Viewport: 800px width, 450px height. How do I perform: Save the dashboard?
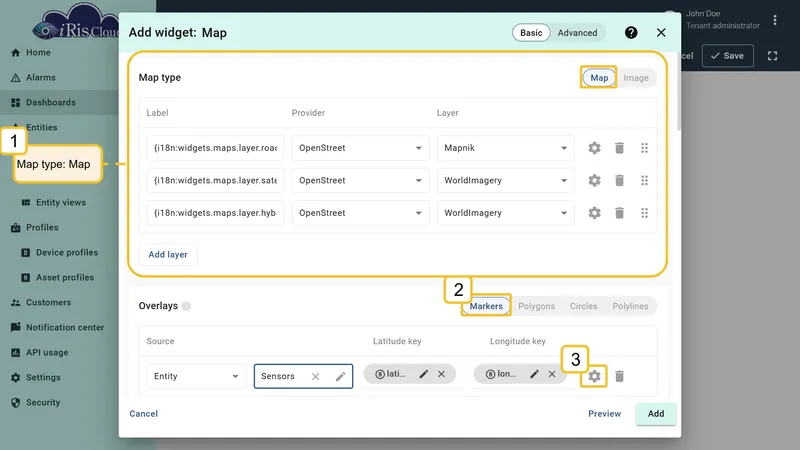point(728,56)
